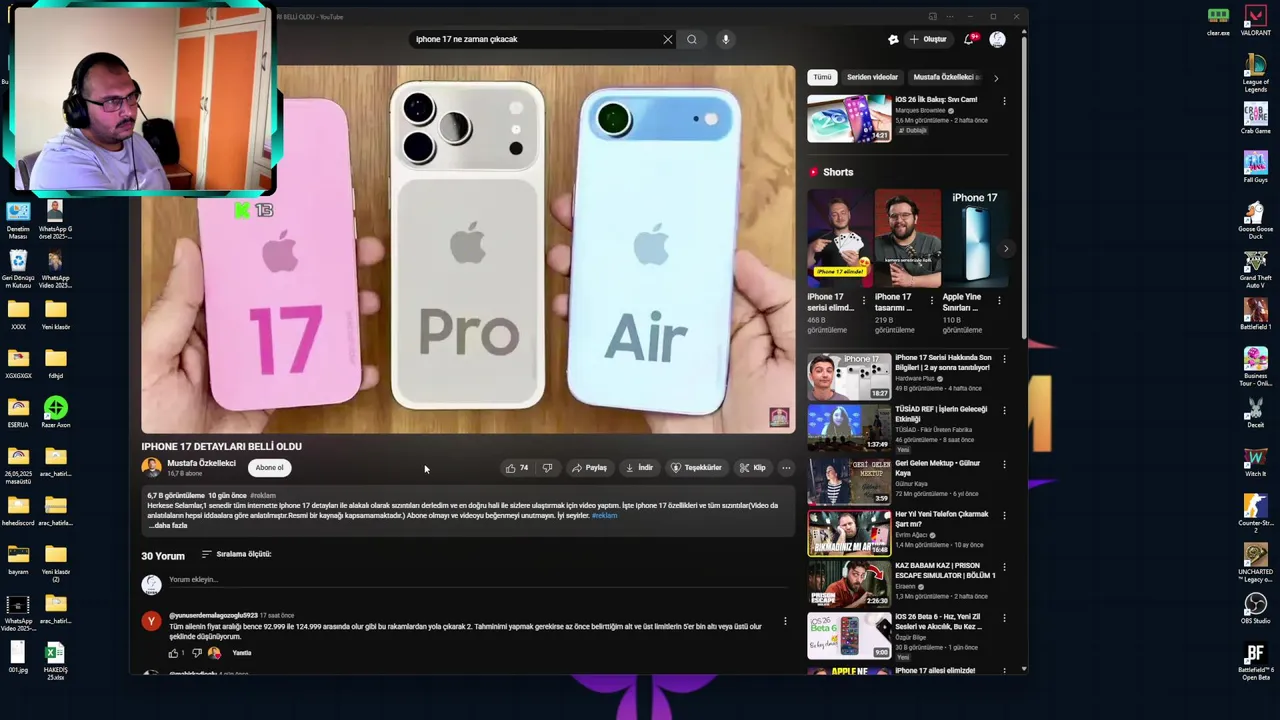Like the first comment about prices
Viewport: 1280px width, 720px height.
point(174,653)
